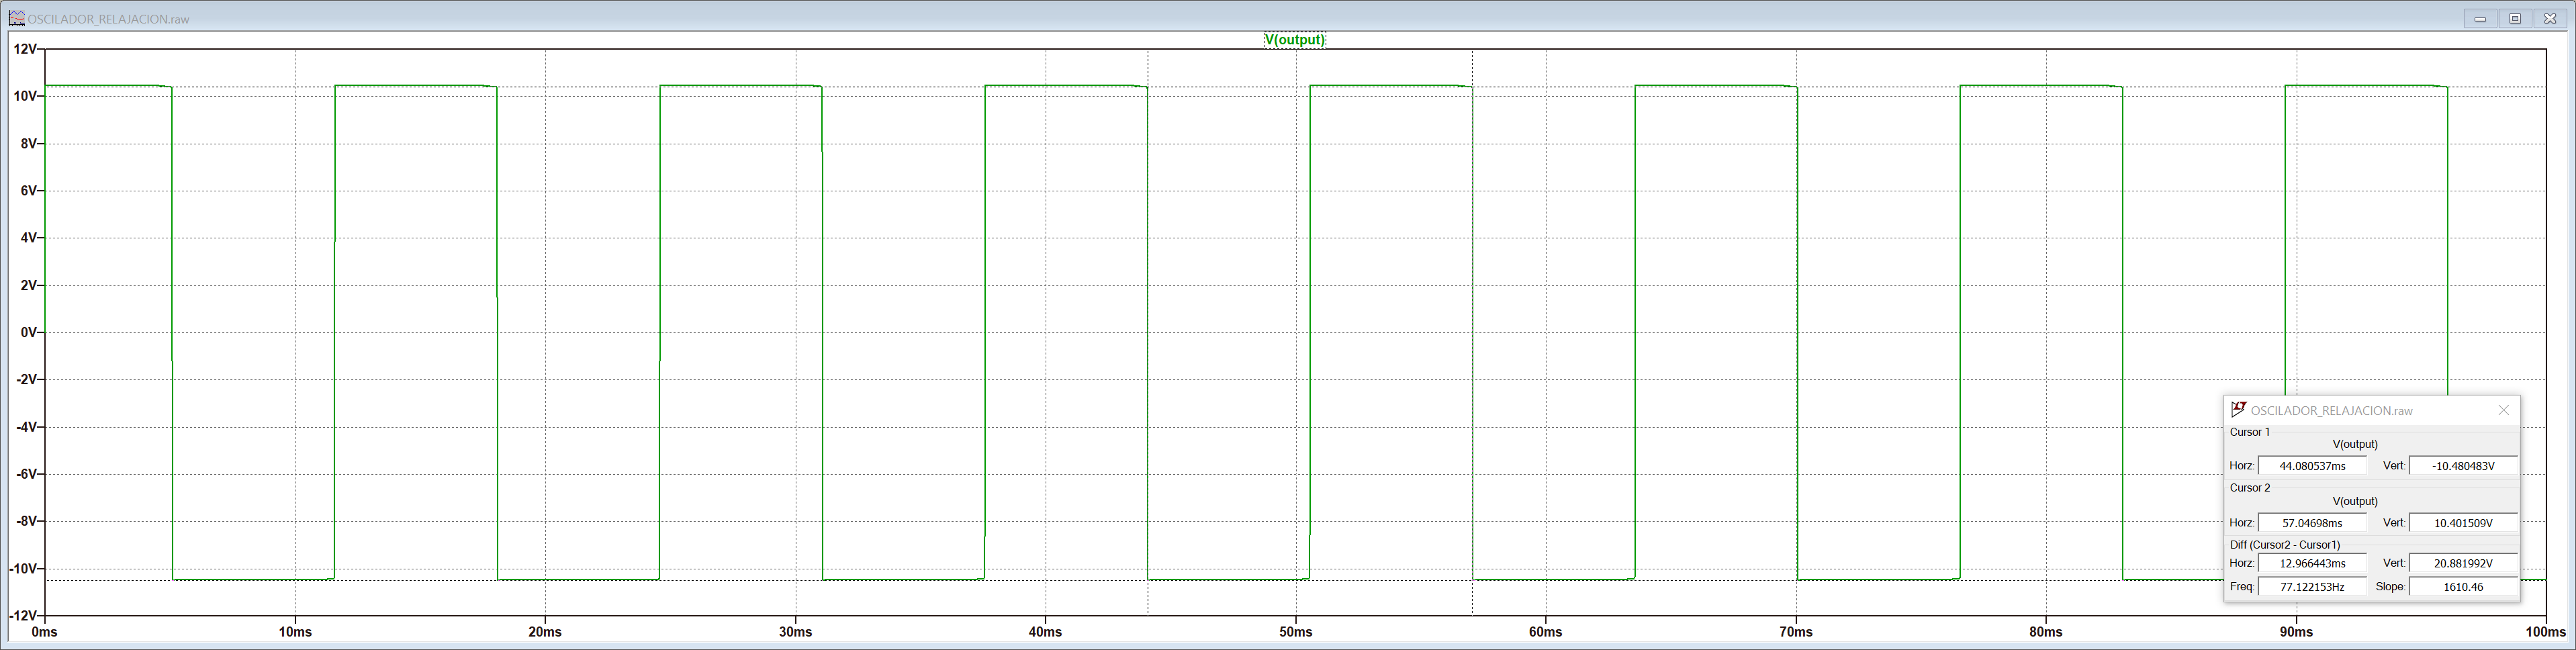Viewport: 2576px width, 650px height.
Task: Click the waveform icon in plot title bar
Action: point(16,18)
